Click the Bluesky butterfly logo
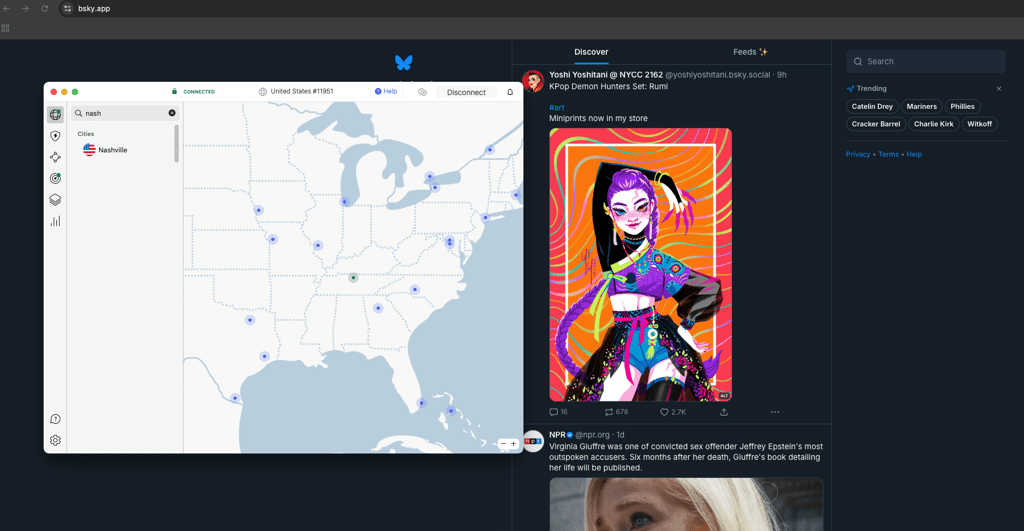This screenshot has height=531, width=1024. tap(404, 63)
